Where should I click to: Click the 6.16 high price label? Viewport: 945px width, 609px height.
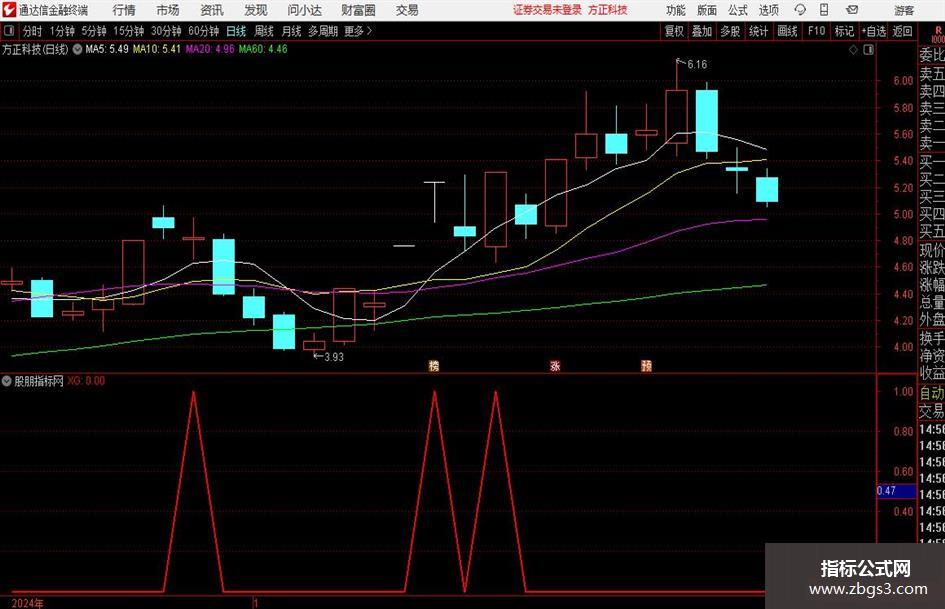[697, 64]
